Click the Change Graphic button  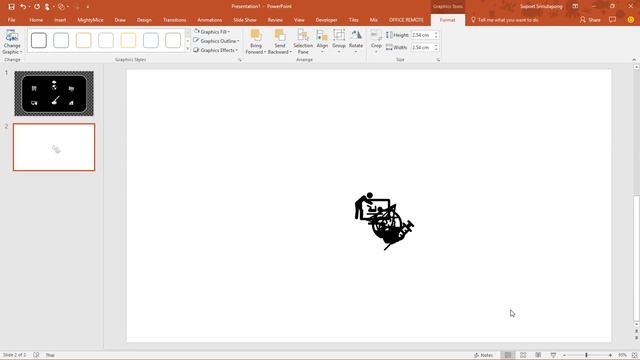[x=12, y=42]
